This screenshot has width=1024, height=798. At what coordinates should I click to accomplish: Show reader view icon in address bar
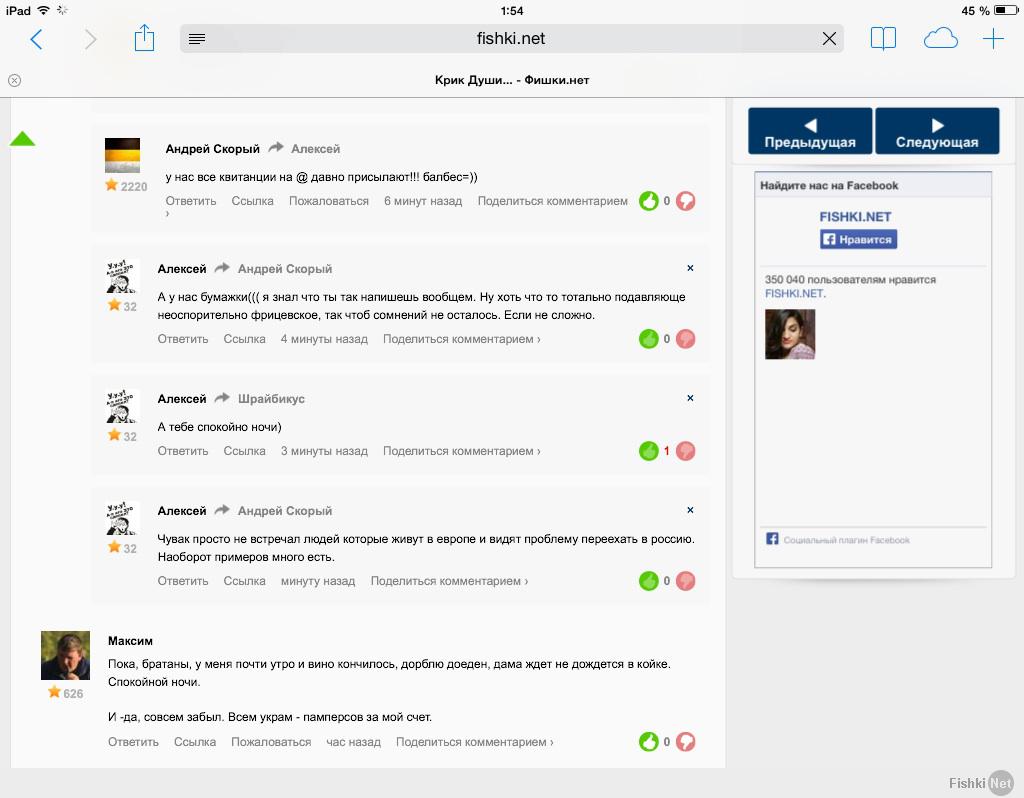(x=197, y=39)
